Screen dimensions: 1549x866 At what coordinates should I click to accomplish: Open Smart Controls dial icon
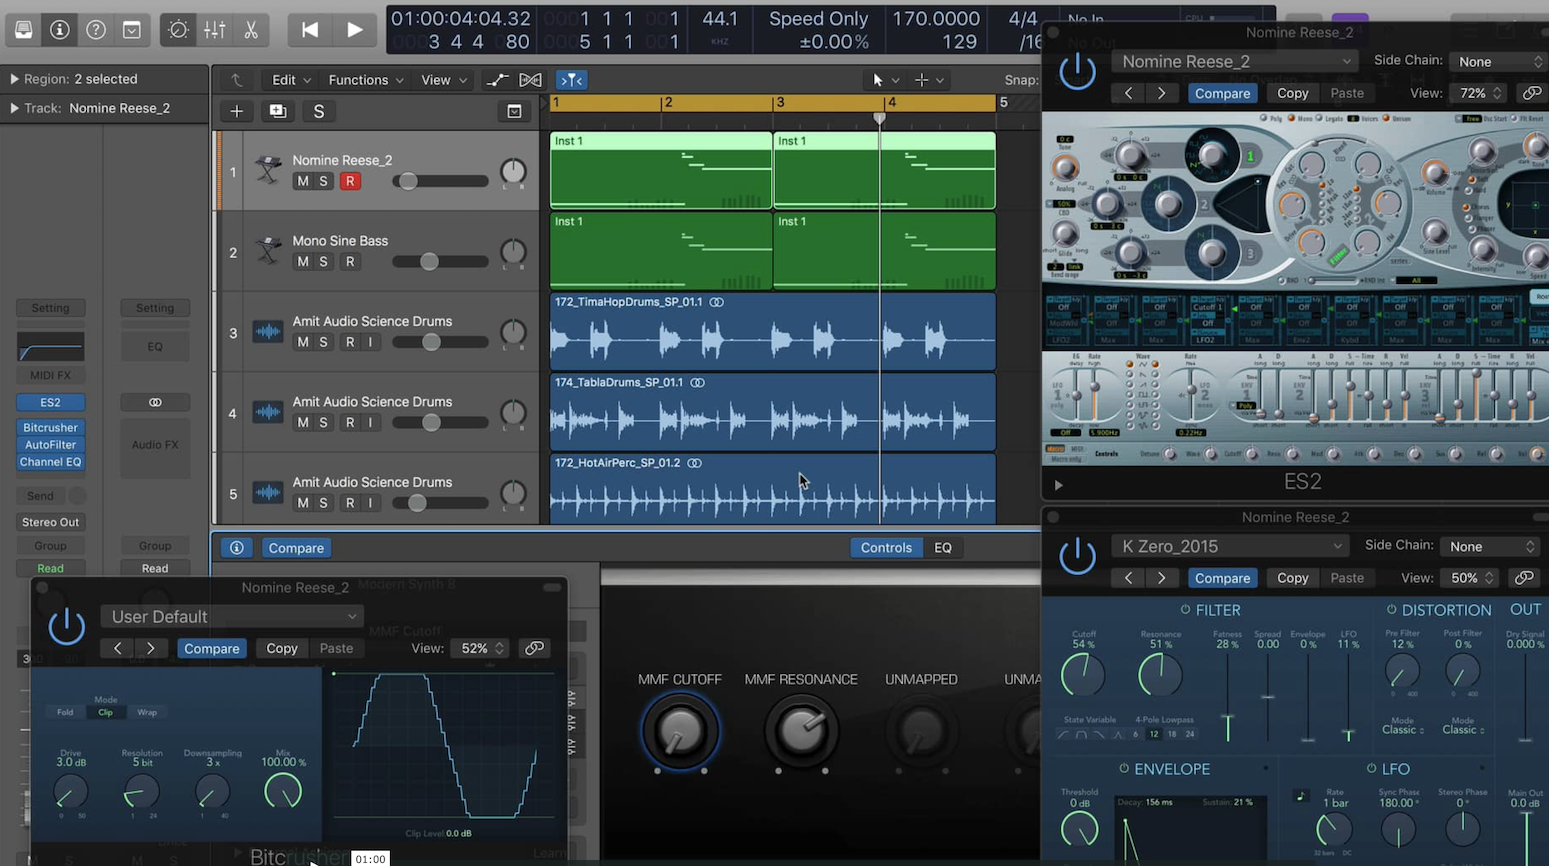coord(178,30)
